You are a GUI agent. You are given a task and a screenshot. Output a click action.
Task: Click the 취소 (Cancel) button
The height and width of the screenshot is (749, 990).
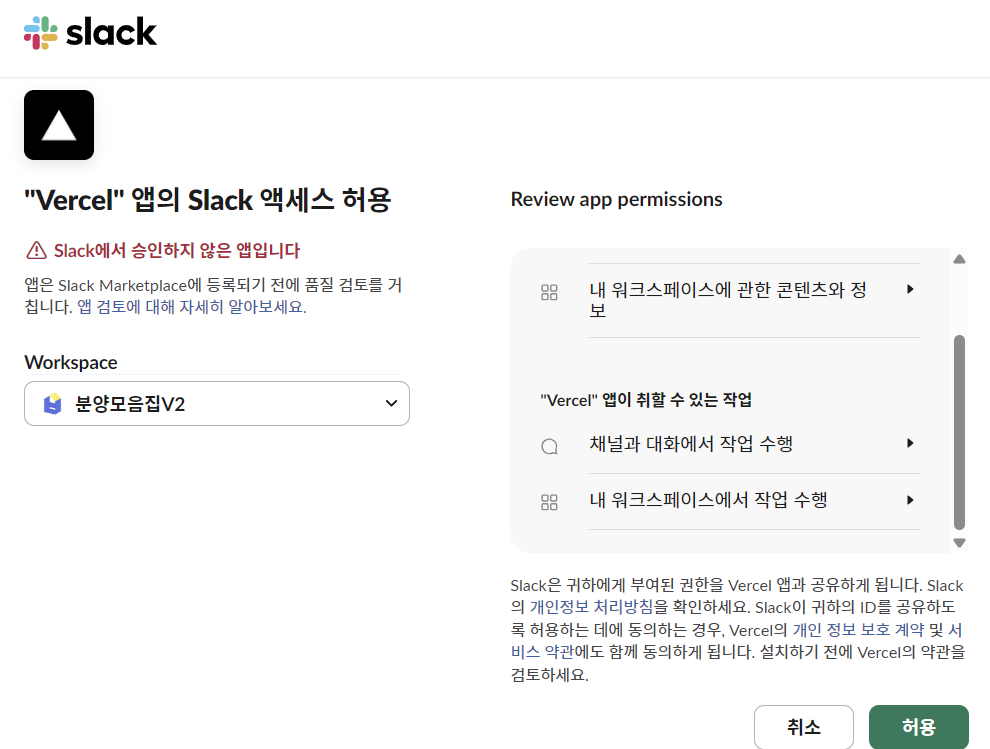pos(804,727)
